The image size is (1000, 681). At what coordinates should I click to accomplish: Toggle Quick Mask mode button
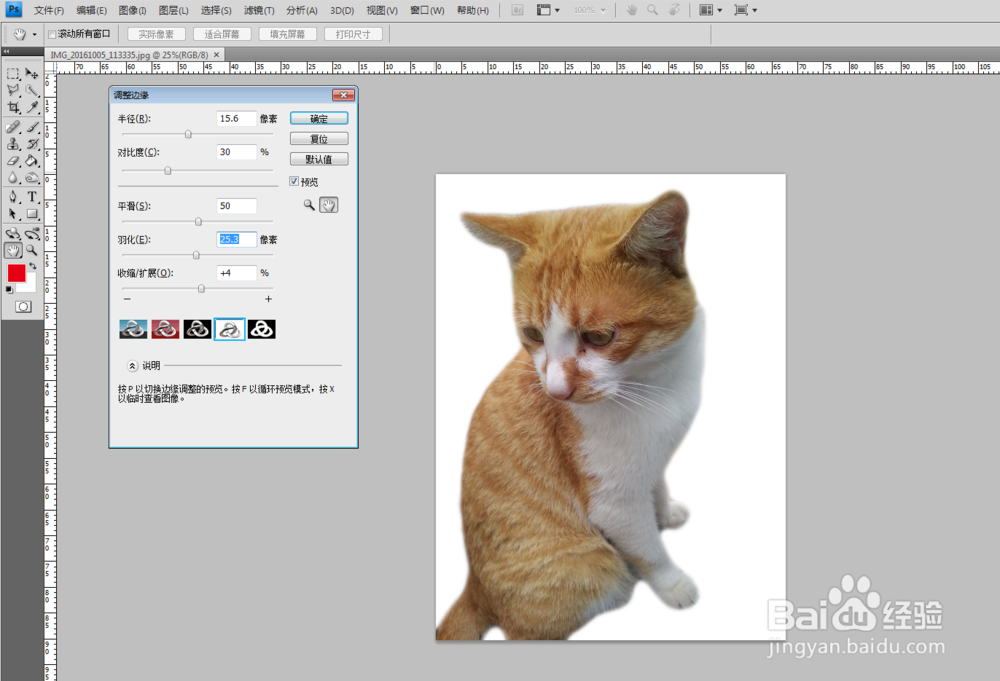23,307
